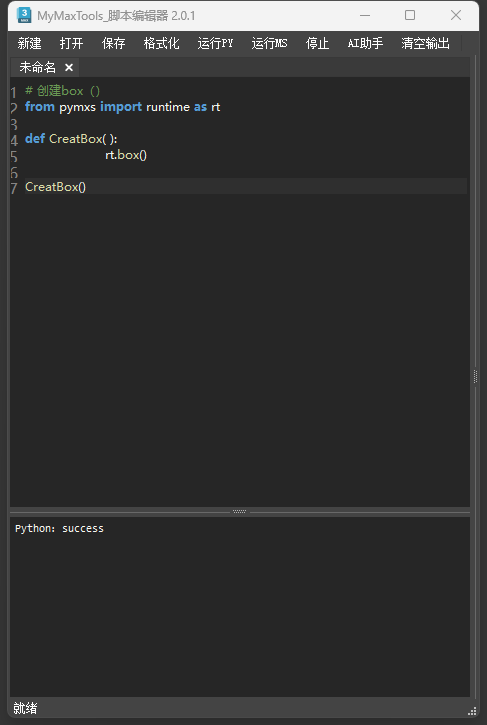
Task: Maximize the script editor window
Action: click(x=410, y=15)
